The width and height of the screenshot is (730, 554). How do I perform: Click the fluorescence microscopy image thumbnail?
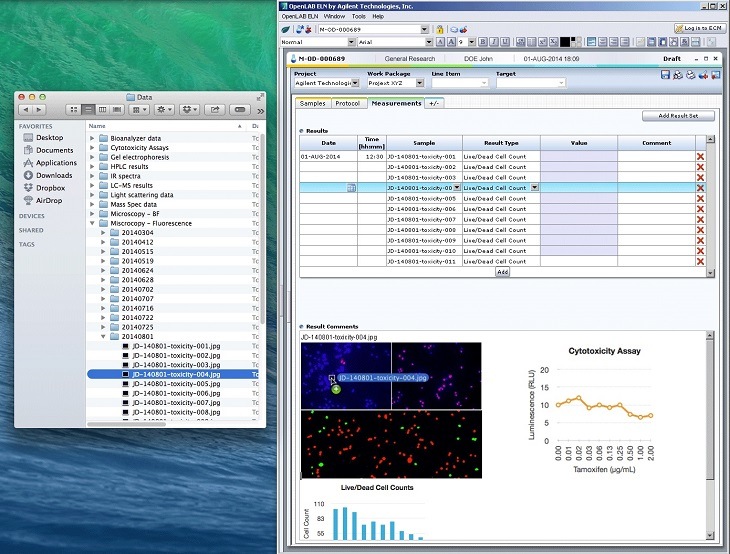coord(391,410)
